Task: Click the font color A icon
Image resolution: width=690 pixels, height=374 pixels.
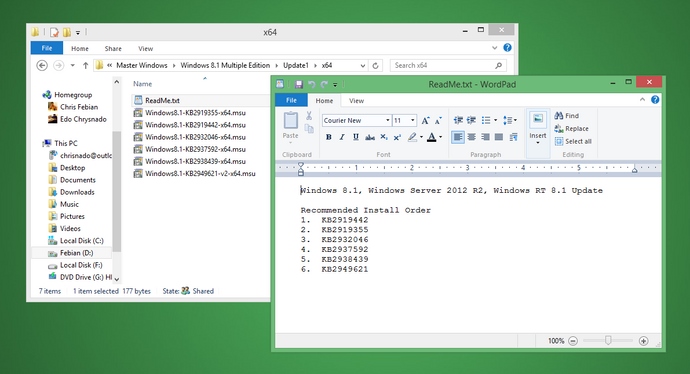Action: (x=432, y=137)
